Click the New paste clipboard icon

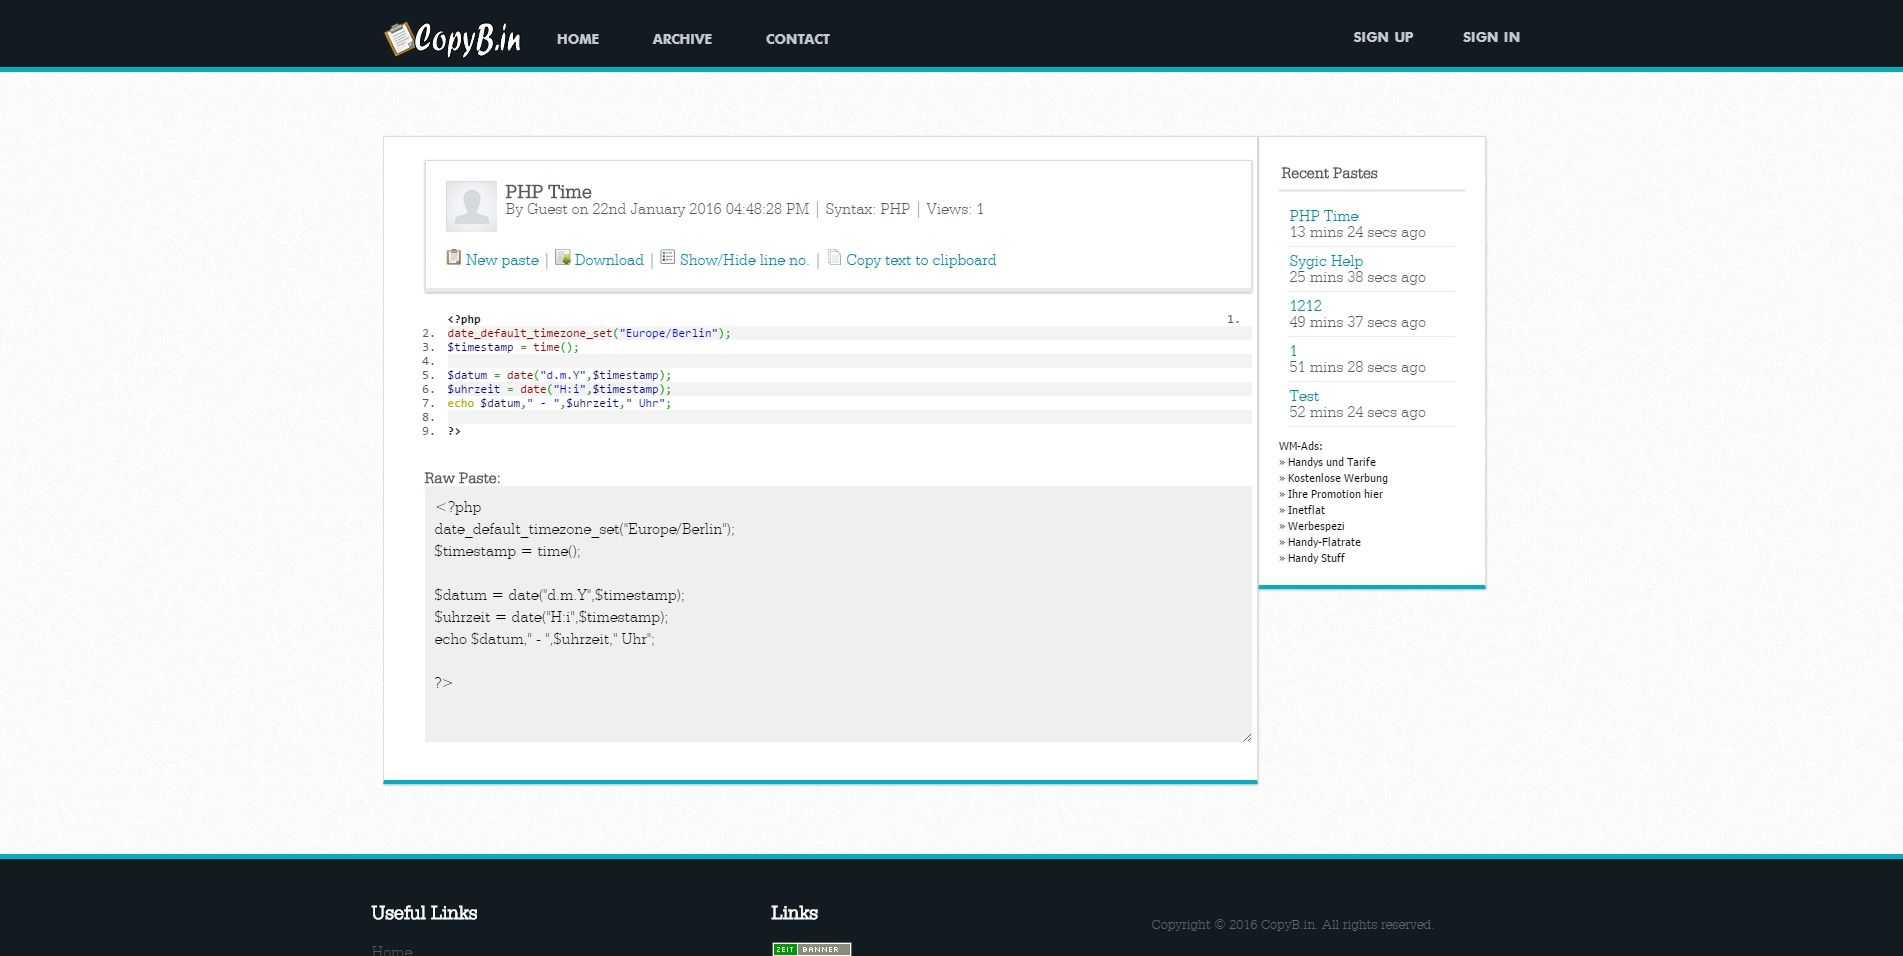pyautogui.click(x=454, y=258)
